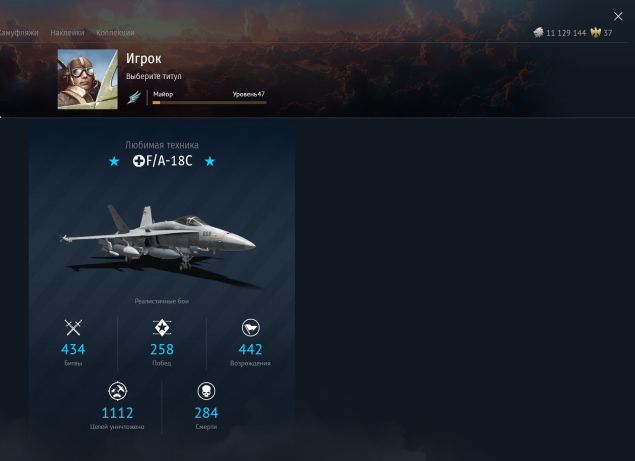Screen dimensions: 635x461
Task: Click Выберите титул to choose title
Action: (x=153, y=76)
